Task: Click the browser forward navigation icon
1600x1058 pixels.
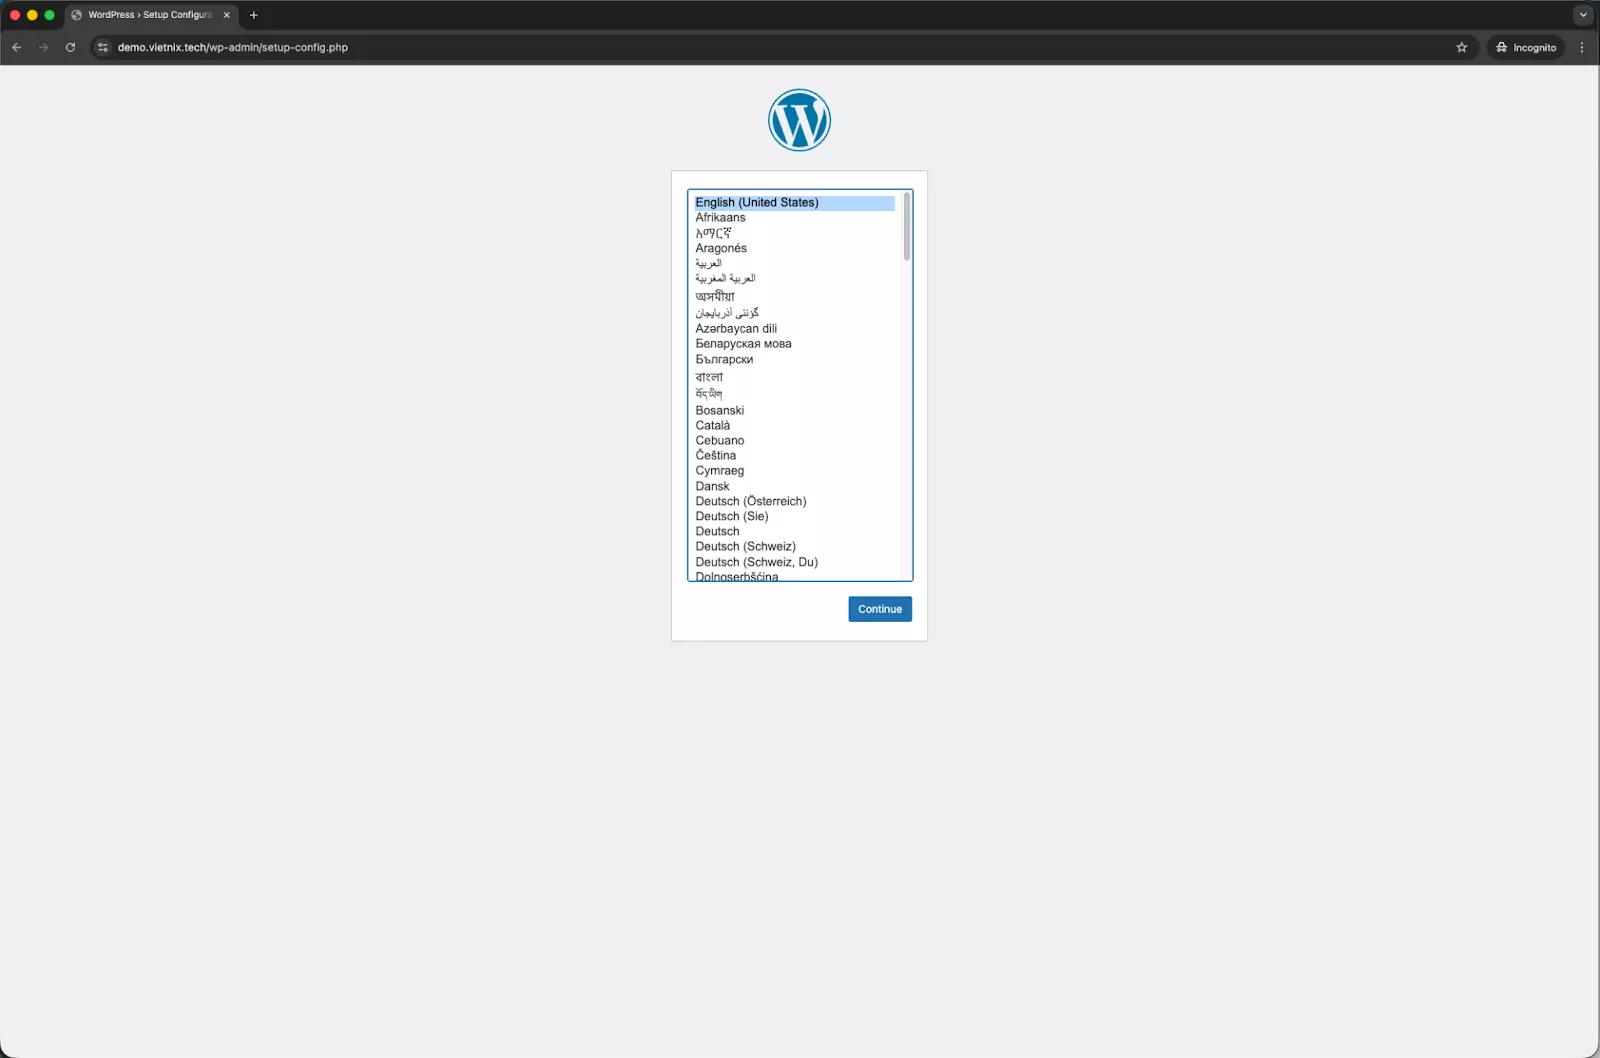Action: 43,47
